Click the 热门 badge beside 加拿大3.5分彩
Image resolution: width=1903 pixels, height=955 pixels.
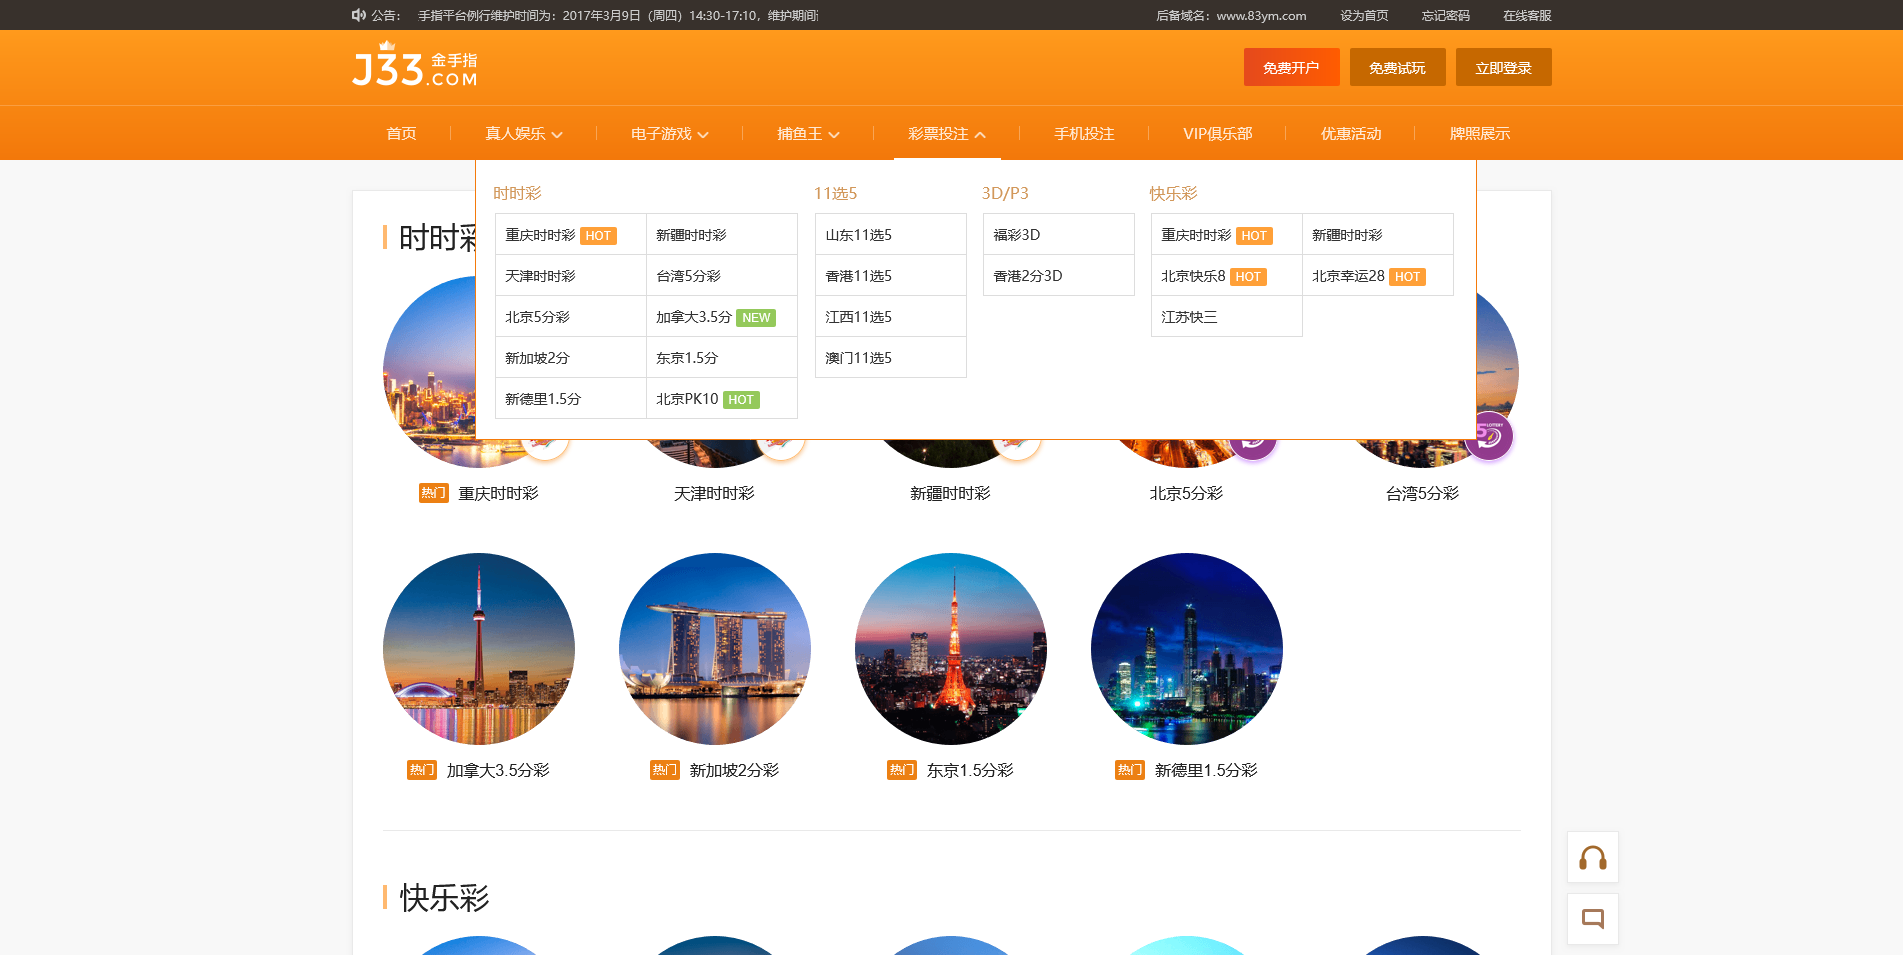click(421, 770)
